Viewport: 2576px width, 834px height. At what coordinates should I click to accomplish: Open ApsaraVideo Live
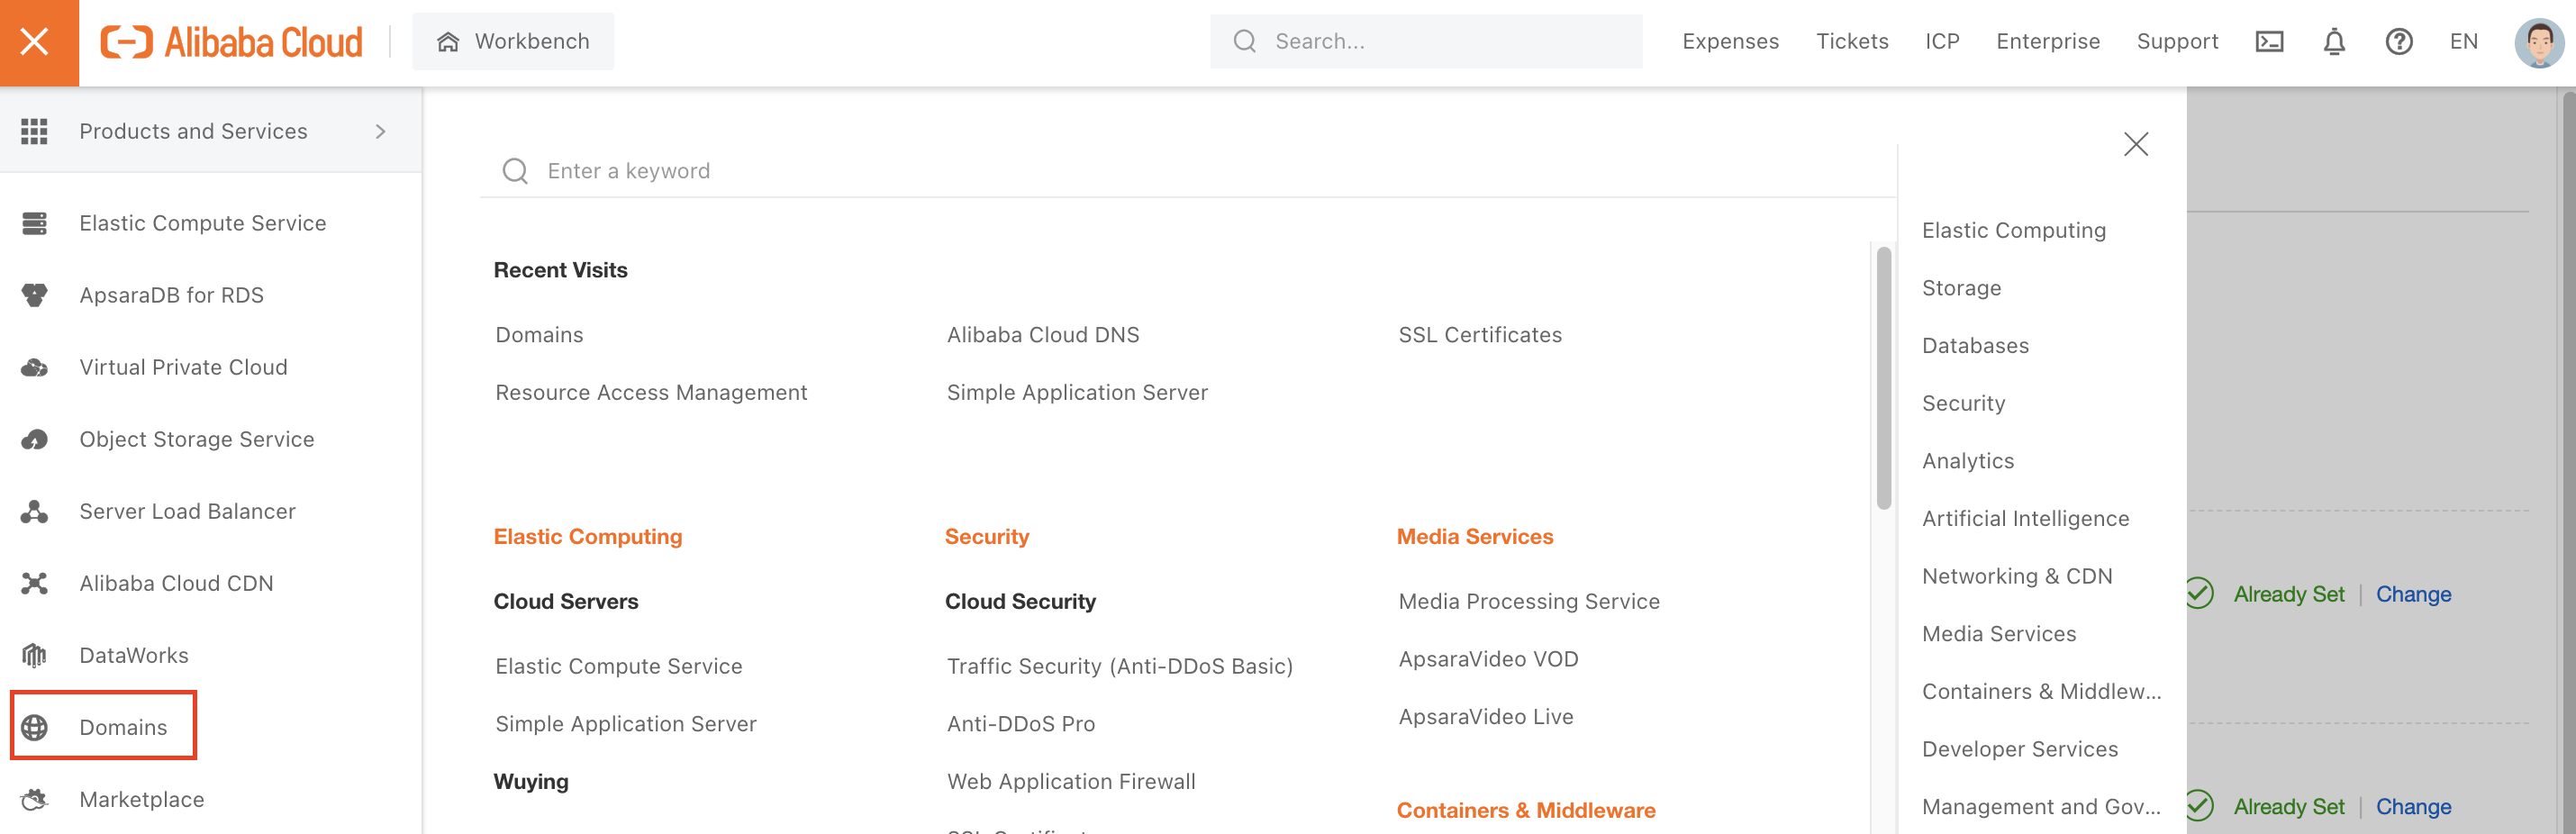coord(1486,717)
